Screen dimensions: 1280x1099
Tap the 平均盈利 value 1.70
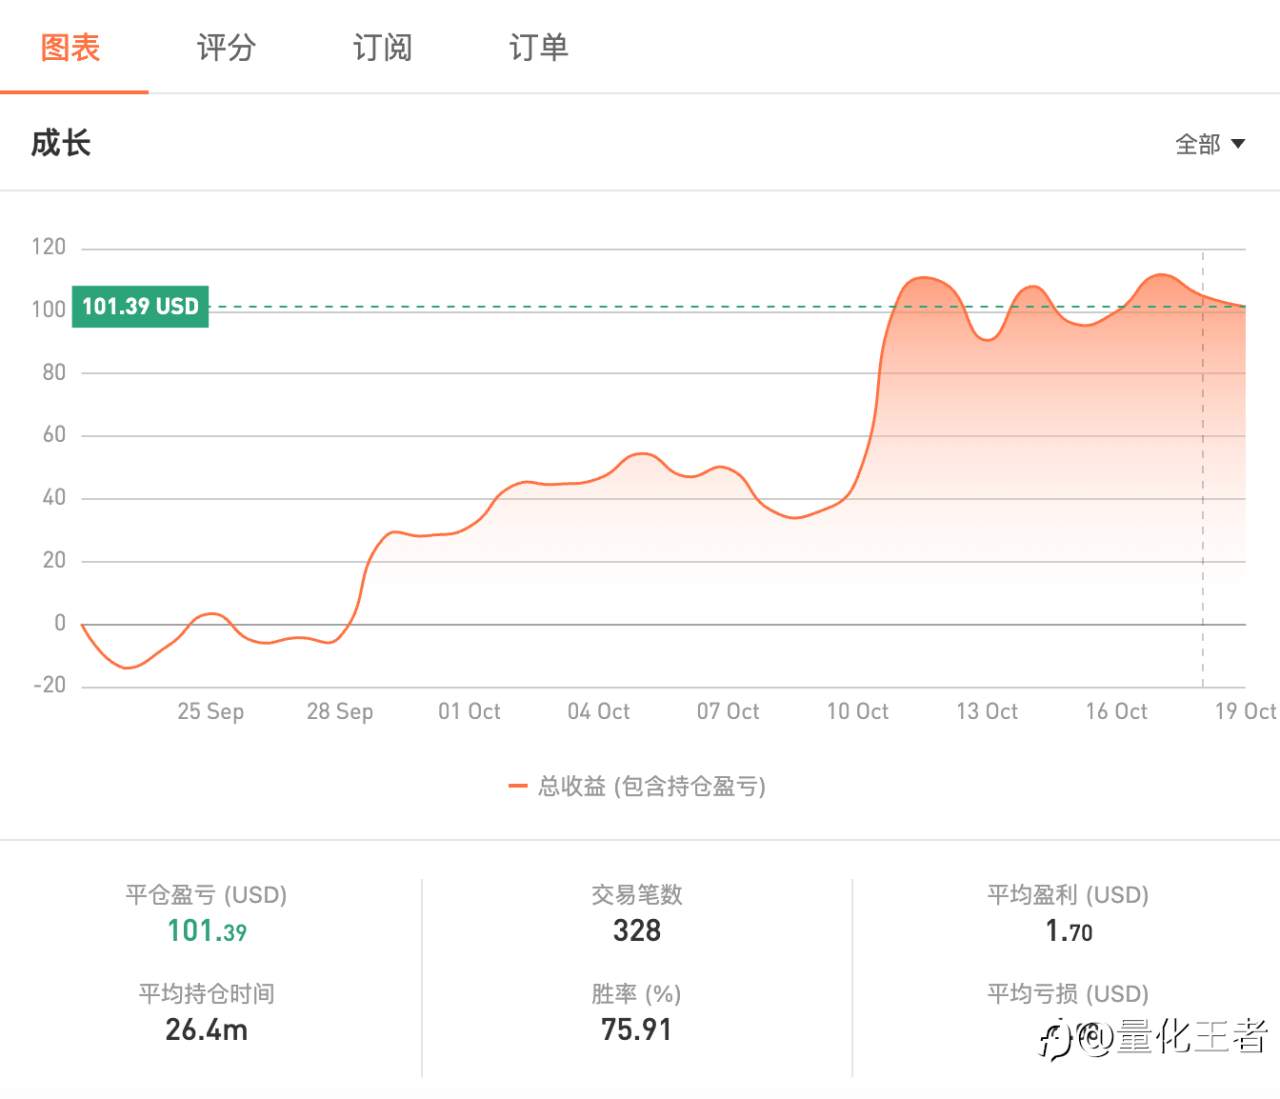coord(1068,931)
